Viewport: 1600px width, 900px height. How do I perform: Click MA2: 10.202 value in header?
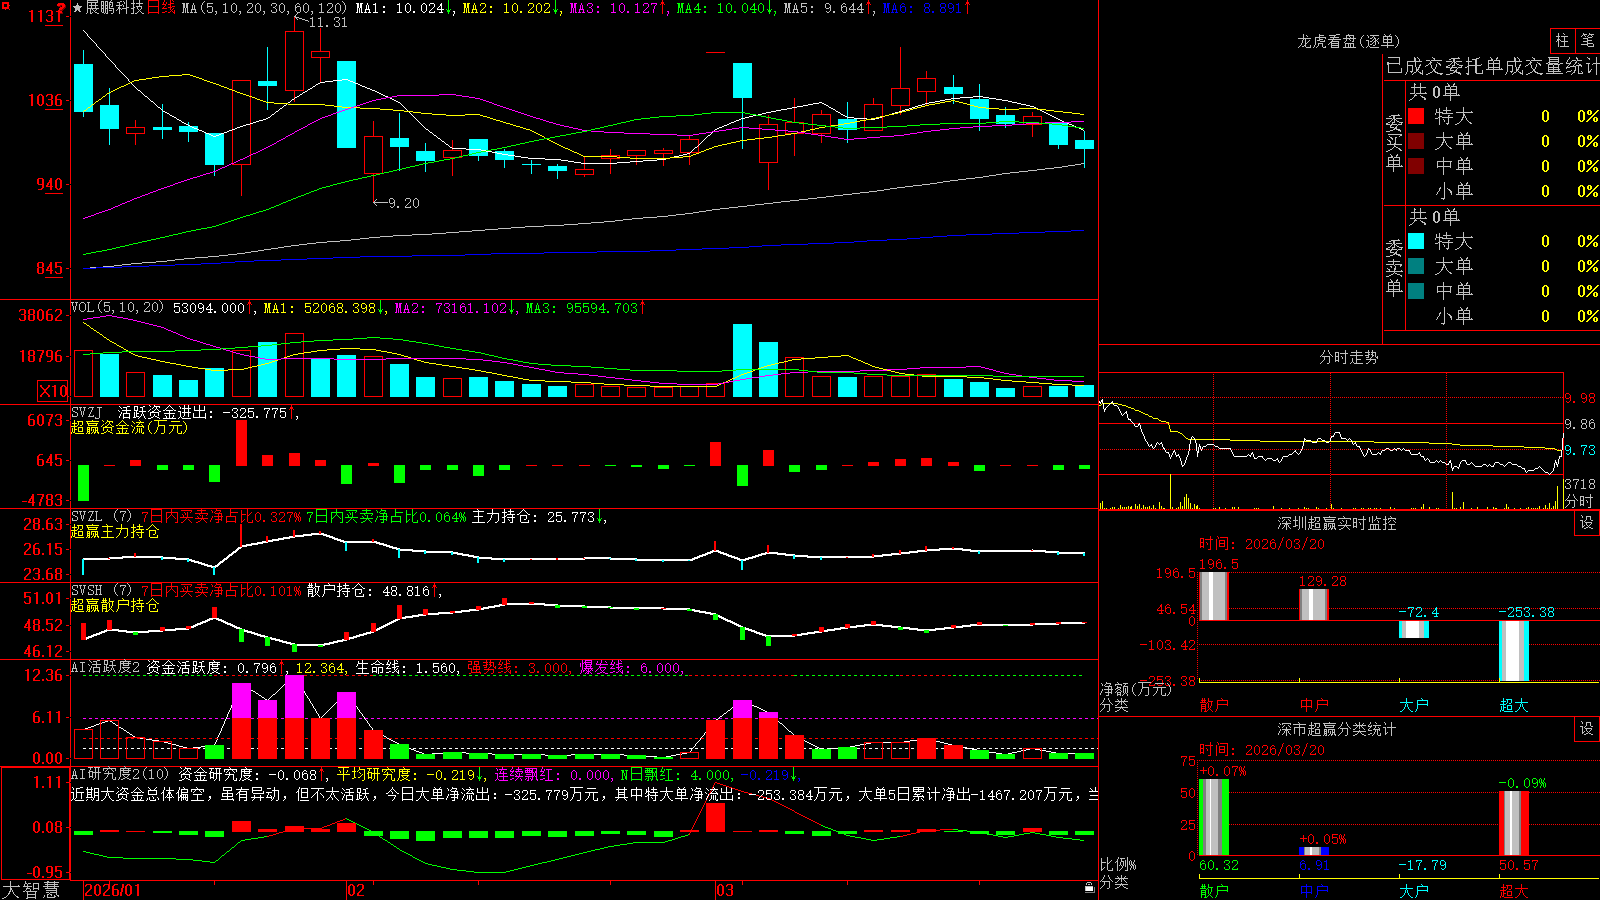coord(510,8)
